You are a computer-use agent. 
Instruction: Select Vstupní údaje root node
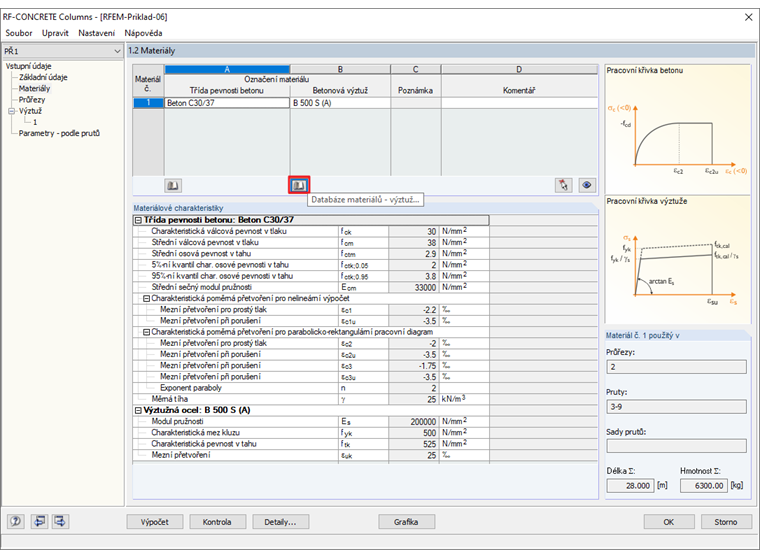pyautogui.click(x=29, y=66)
